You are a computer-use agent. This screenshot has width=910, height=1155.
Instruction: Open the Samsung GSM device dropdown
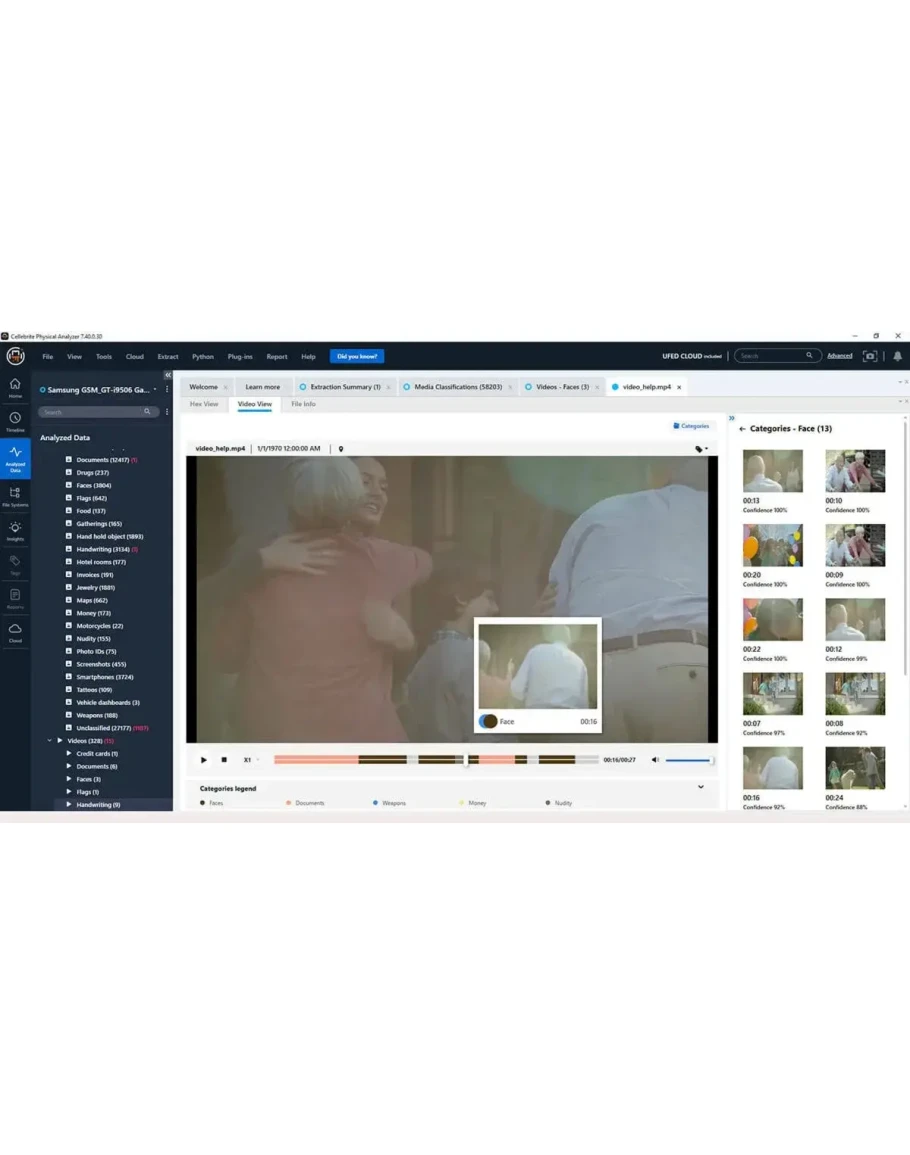(155, 390)
